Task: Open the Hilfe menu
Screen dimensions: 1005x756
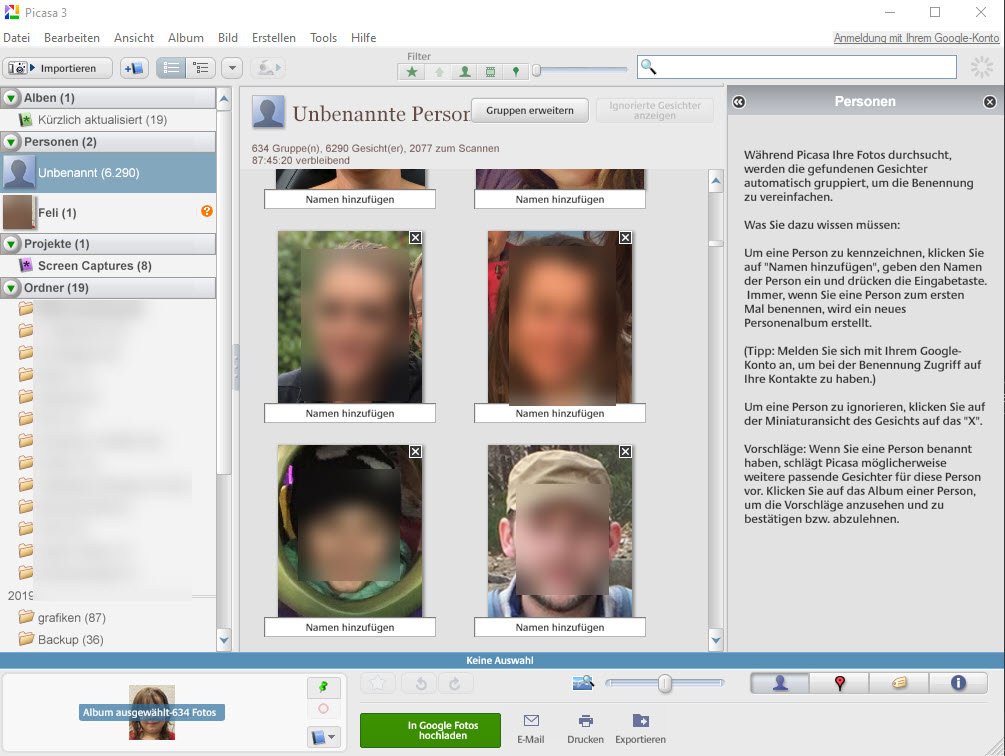Action: [x=363, y=38]
